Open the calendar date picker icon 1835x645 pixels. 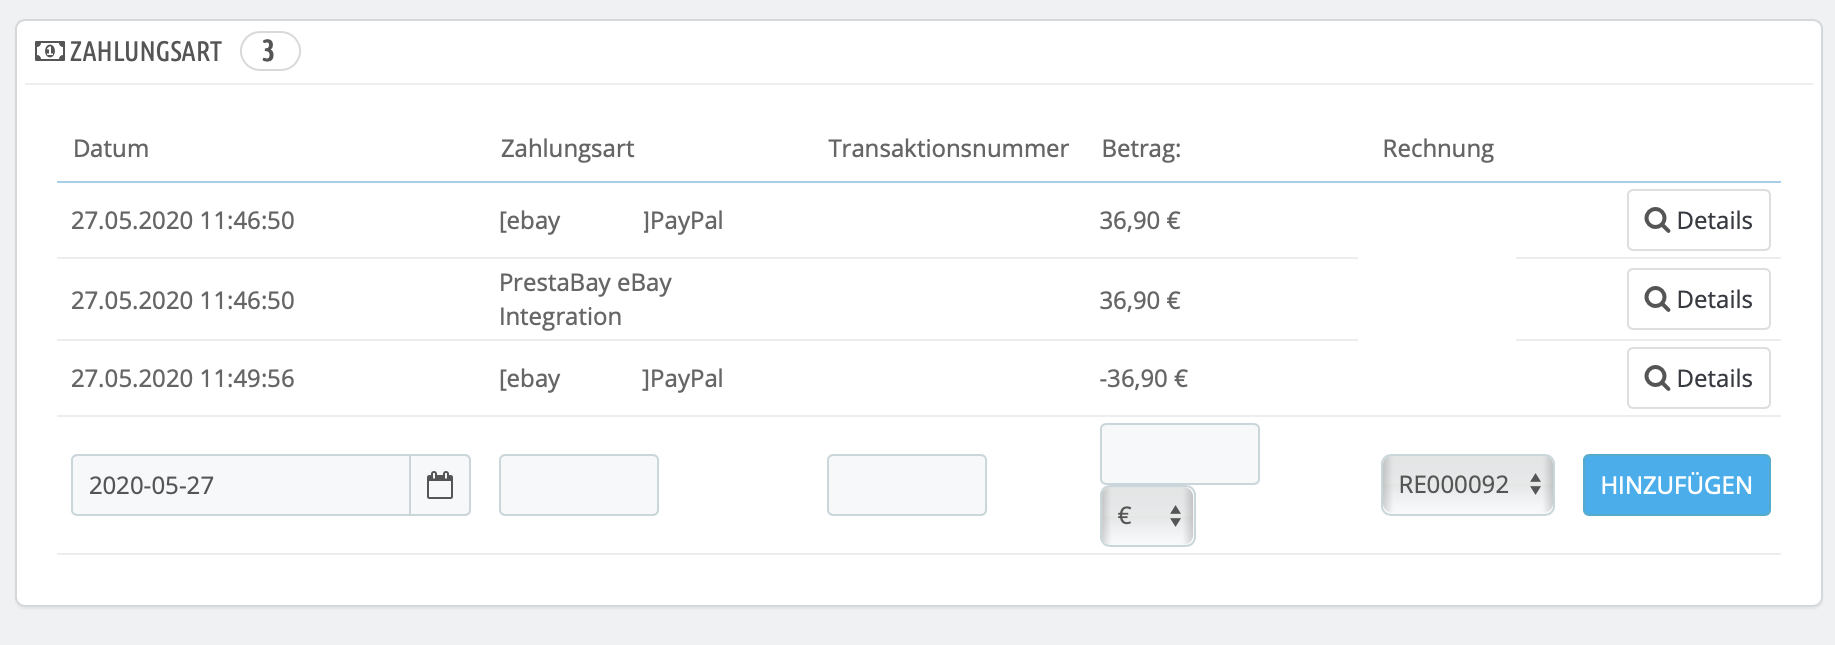pos(440,485)
